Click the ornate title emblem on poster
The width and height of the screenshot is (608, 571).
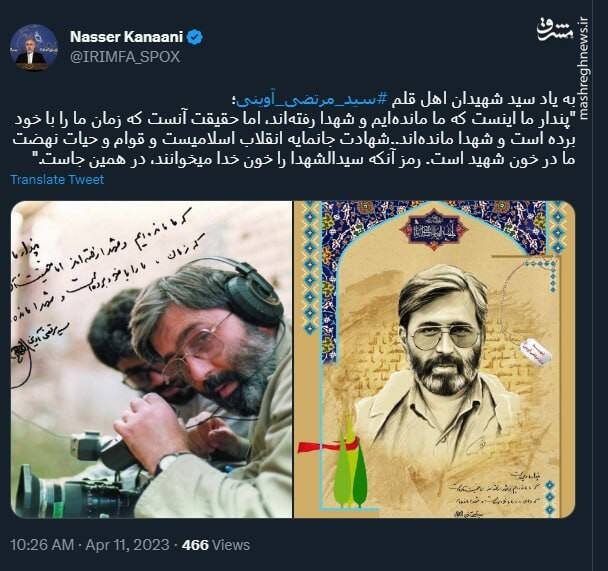pos(434,229)
